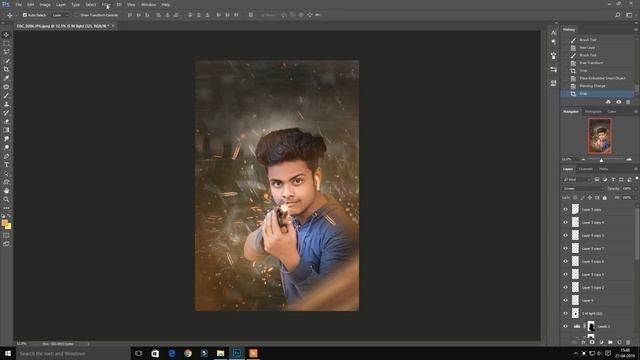
Task: Open the layer filter Kind dropdown
Action: point(577,180)
